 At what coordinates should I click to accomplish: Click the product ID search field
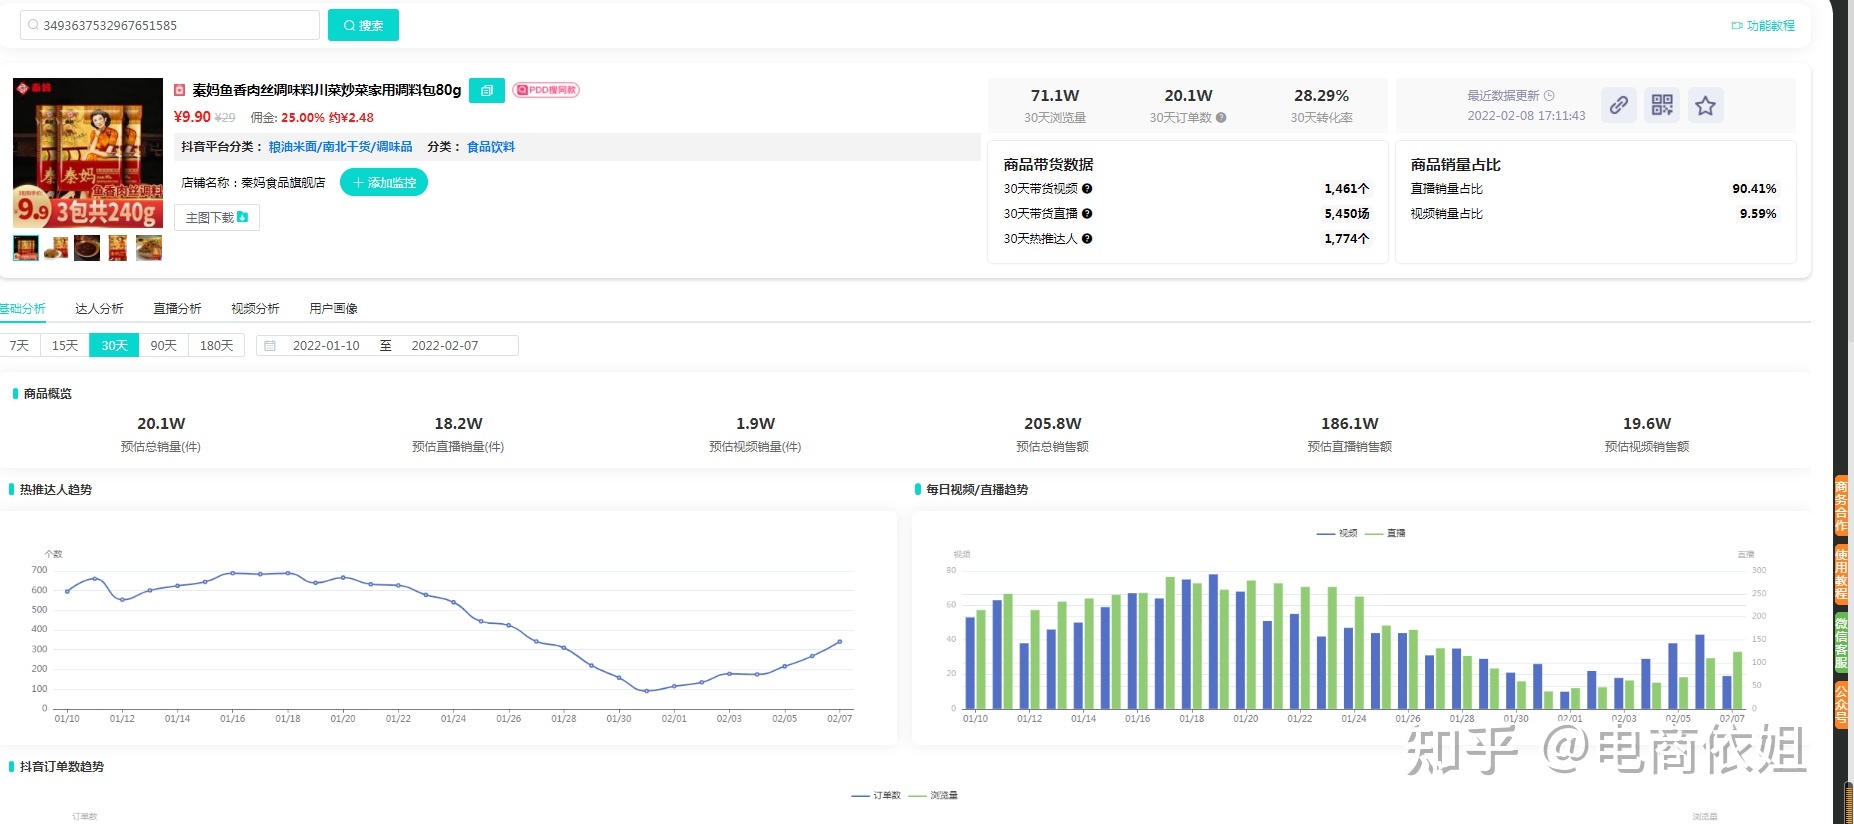coord(170,25)
